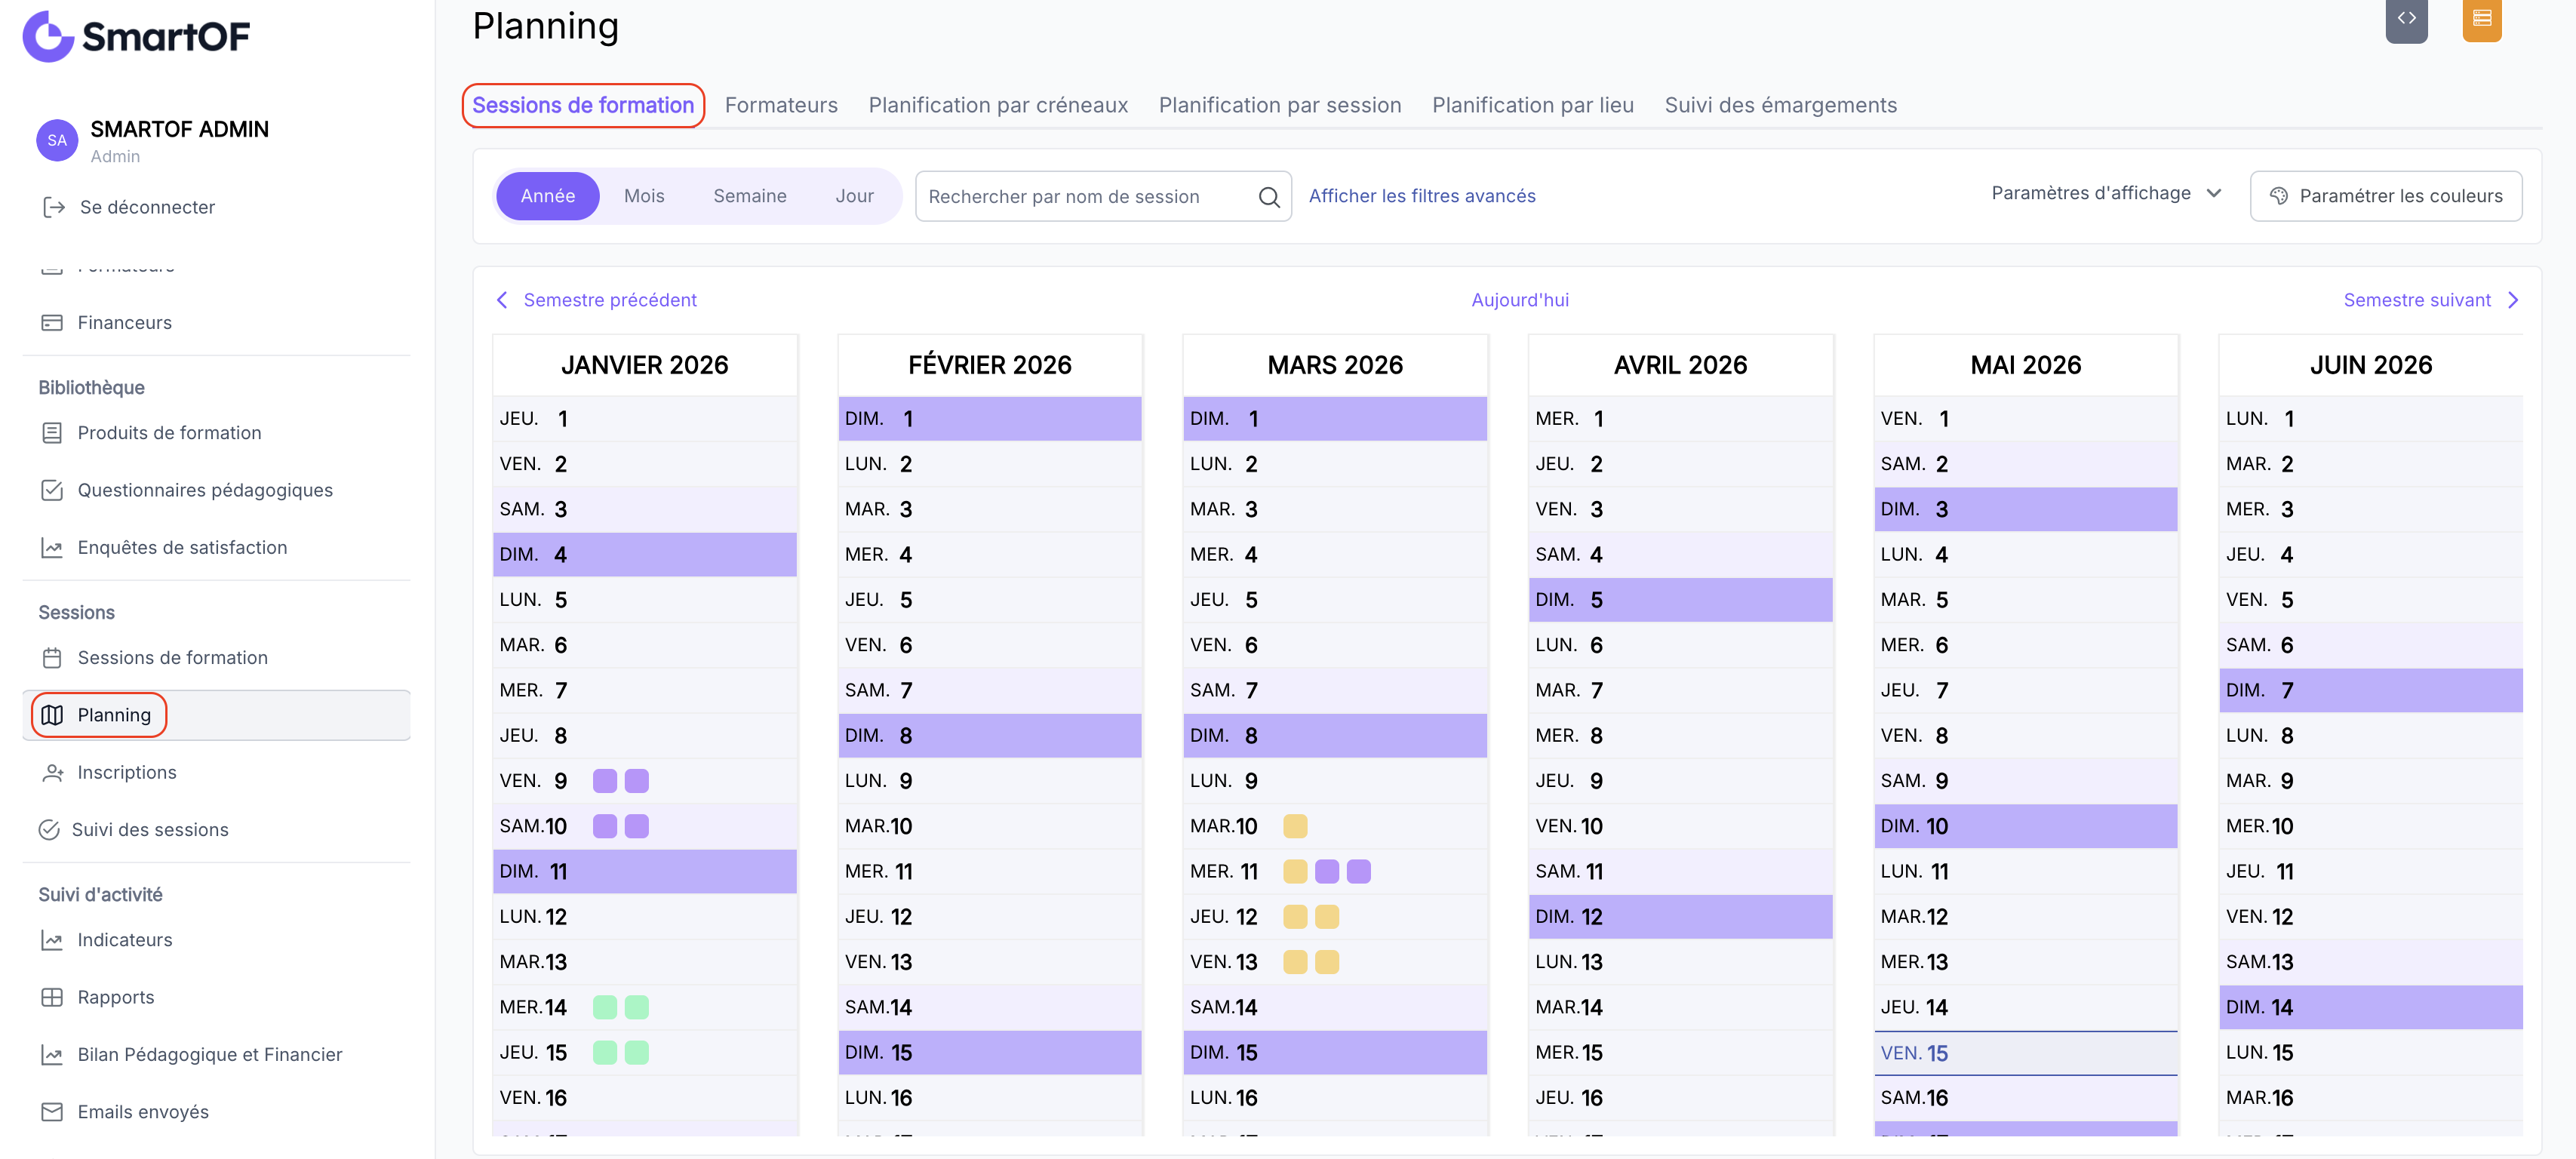The image size is (2576, 1159).
Task: Jump to Aujourd'hui
Action: point(1520,300)
